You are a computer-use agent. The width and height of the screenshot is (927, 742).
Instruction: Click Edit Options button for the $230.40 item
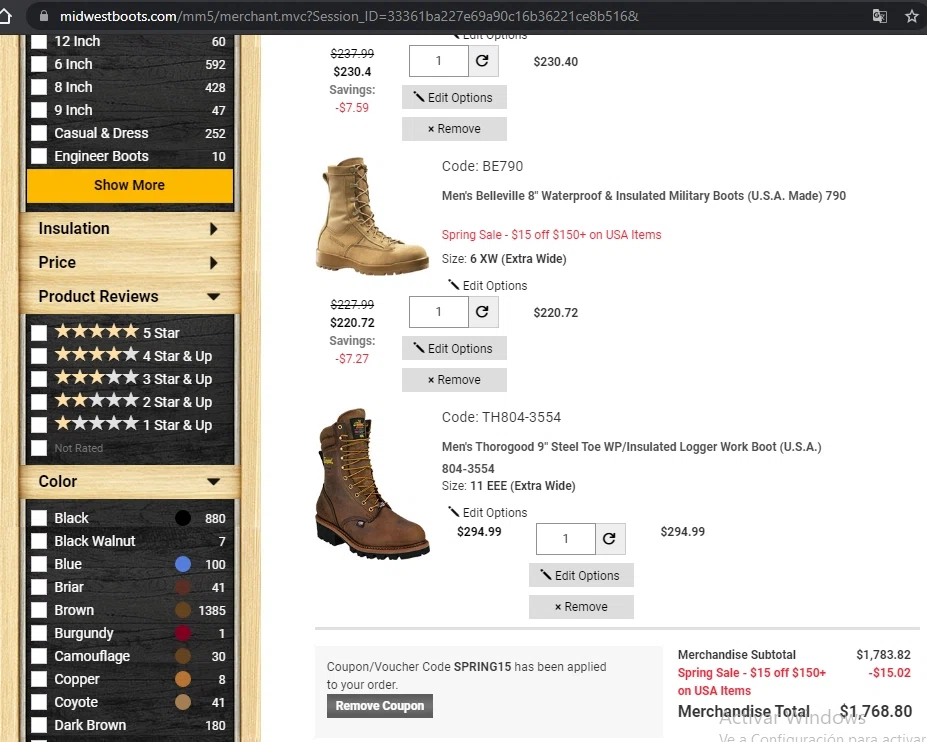click(454, 98)
